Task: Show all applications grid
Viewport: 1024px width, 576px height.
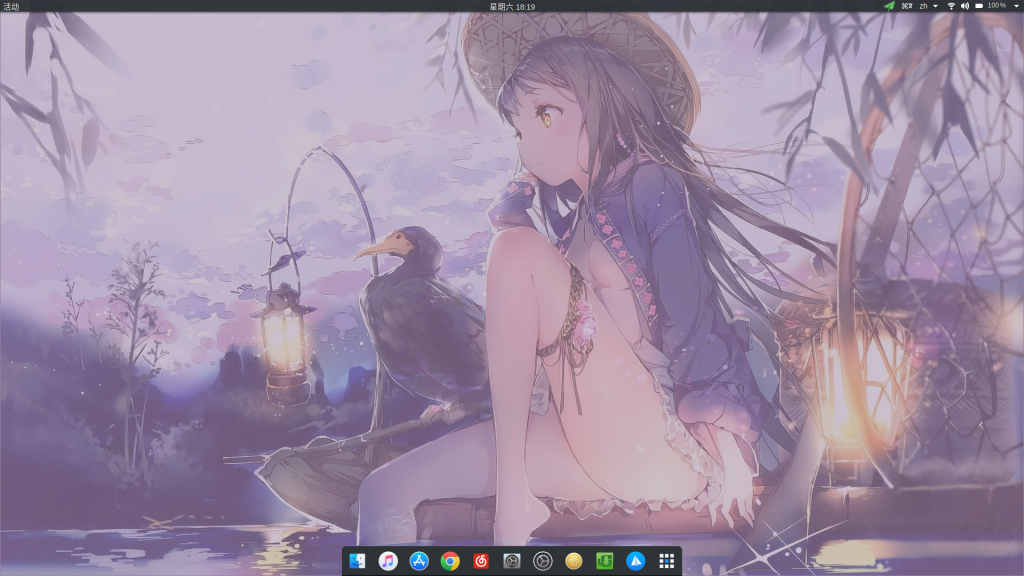Action: pyautogui.click(x=667, y=561)
